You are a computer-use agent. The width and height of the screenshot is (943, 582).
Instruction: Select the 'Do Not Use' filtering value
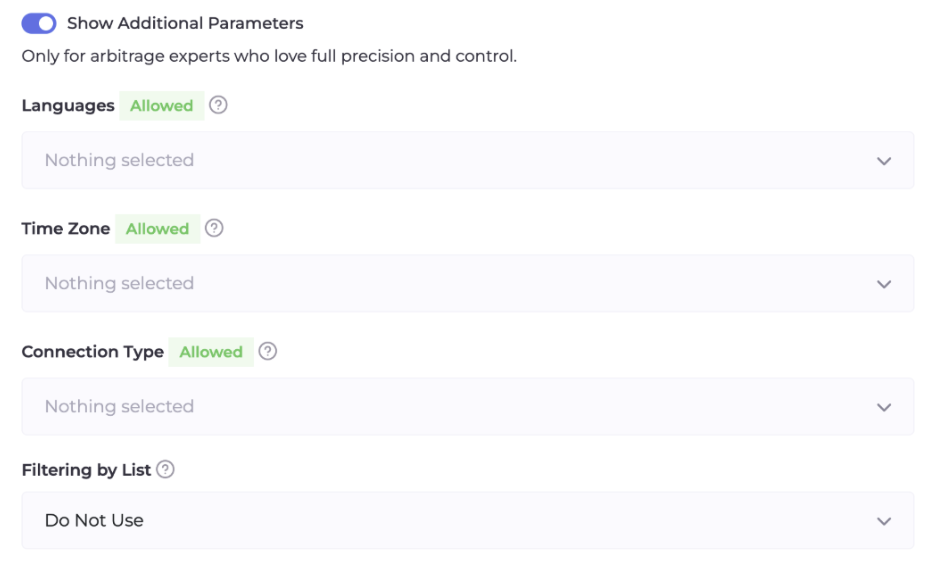(x=94, y=520)
